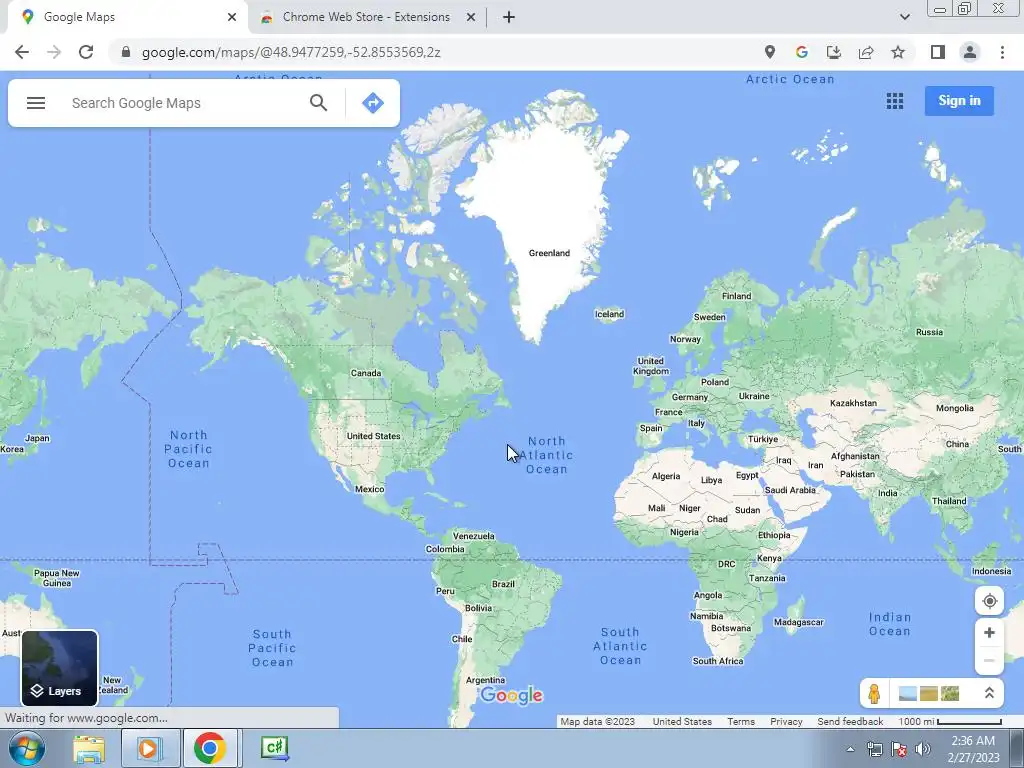
Task: Click the Mongolia label
Action: coord(955,408)
